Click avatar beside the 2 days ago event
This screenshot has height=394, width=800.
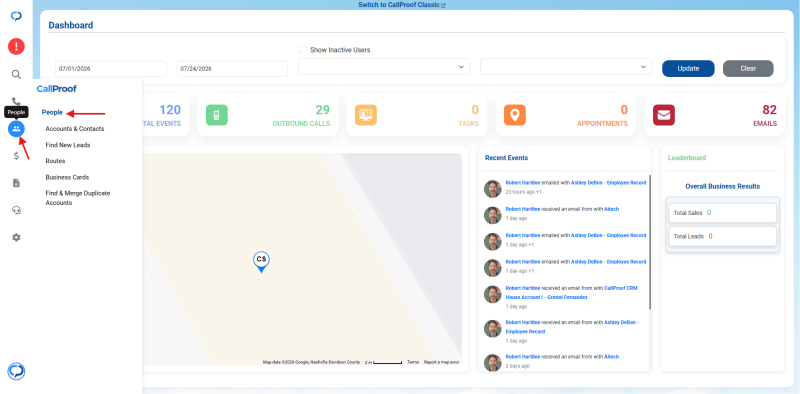492,362
